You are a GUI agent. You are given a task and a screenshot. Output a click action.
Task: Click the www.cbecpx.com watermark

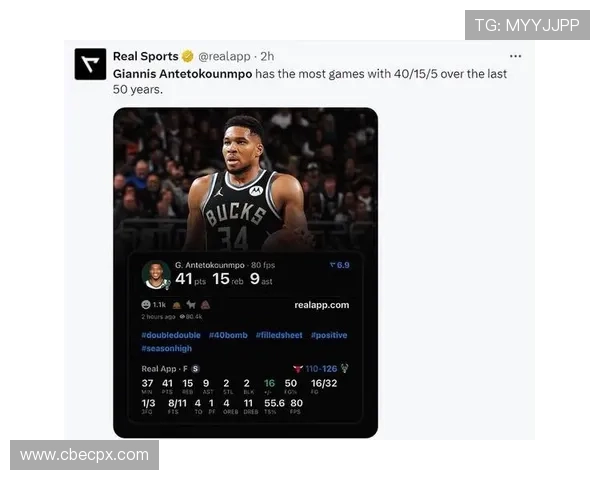click(85, 455)
